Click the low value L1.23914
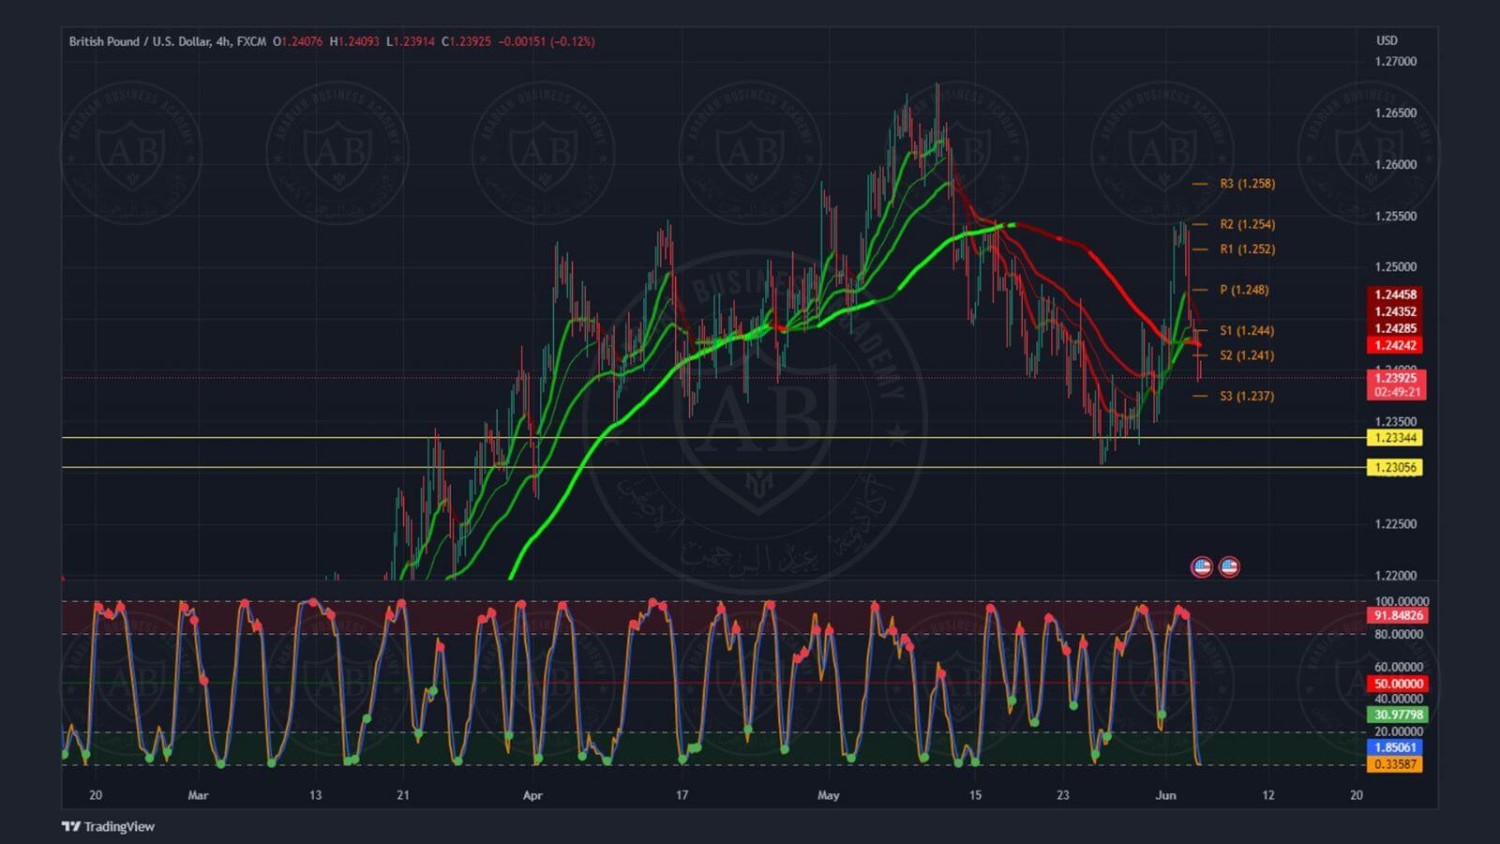 [x=410, y=41]
